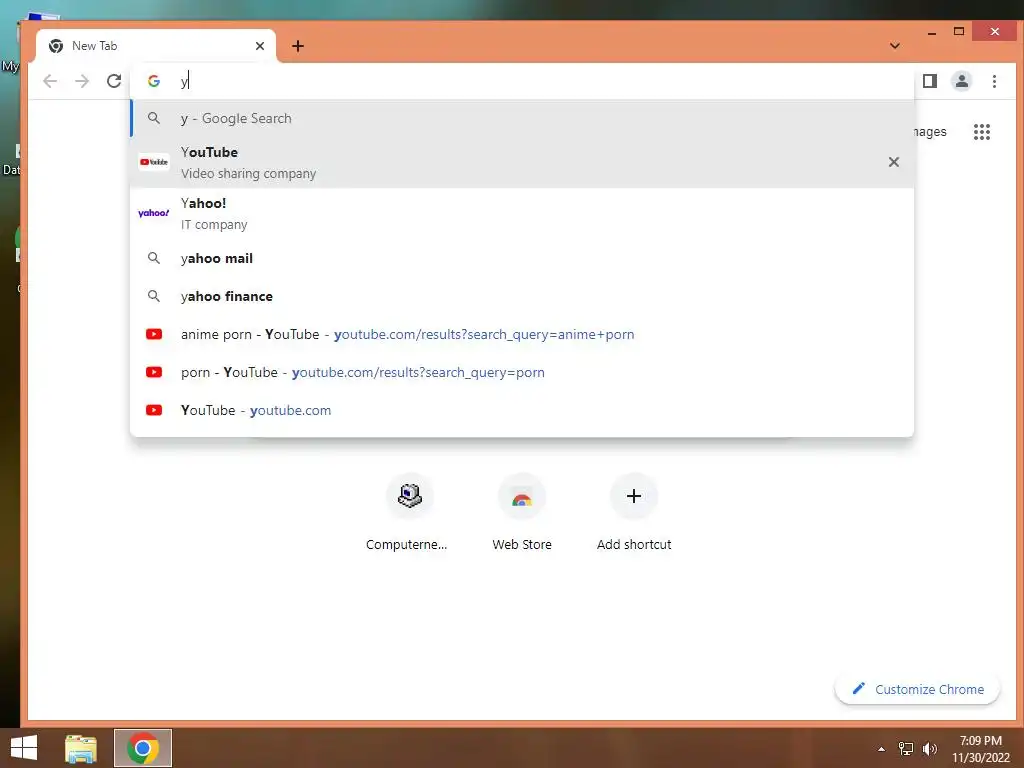The image size is (1024, 768).
Task: Reload the page with the refresh icon
Action: tap(114, 81)
